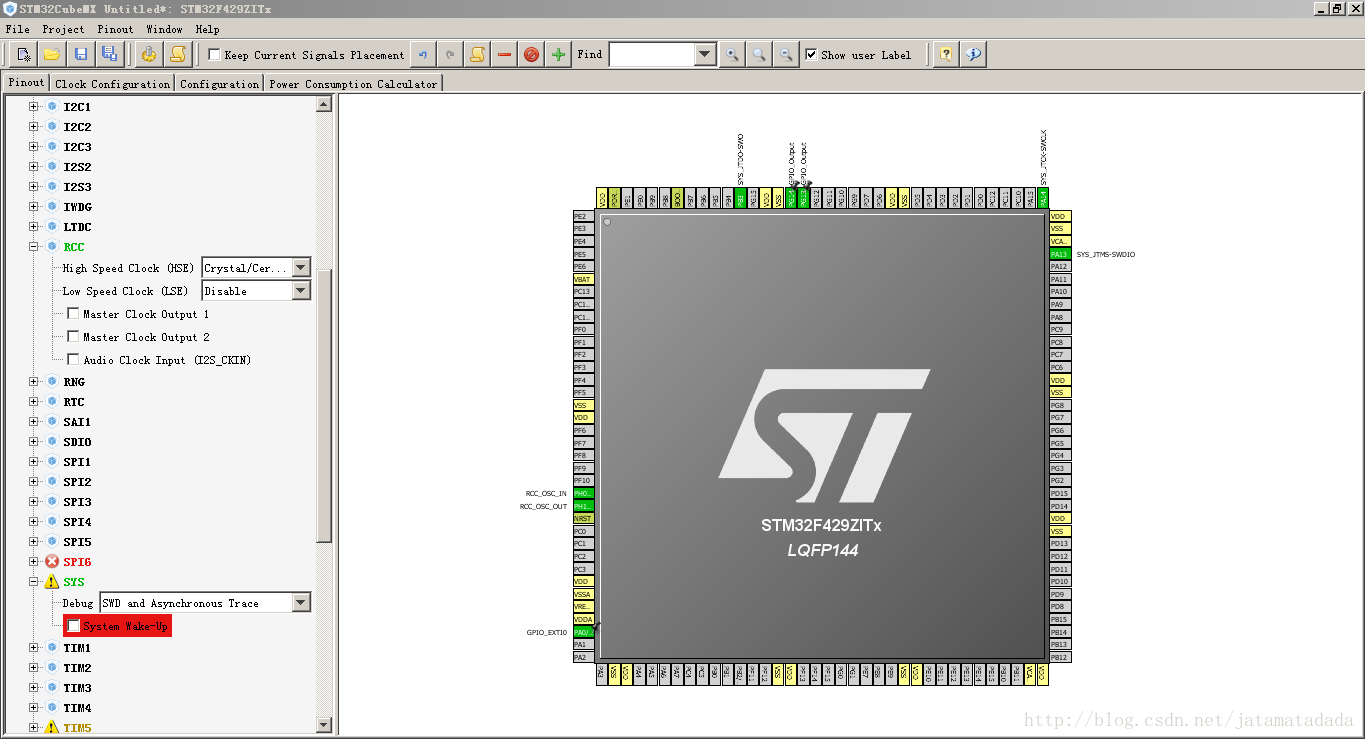The image size is (1365, 740).
Task: Click the PA0 GPIO_EXTI0 pin
Action: pyautogui.click(x=583, y=632)
